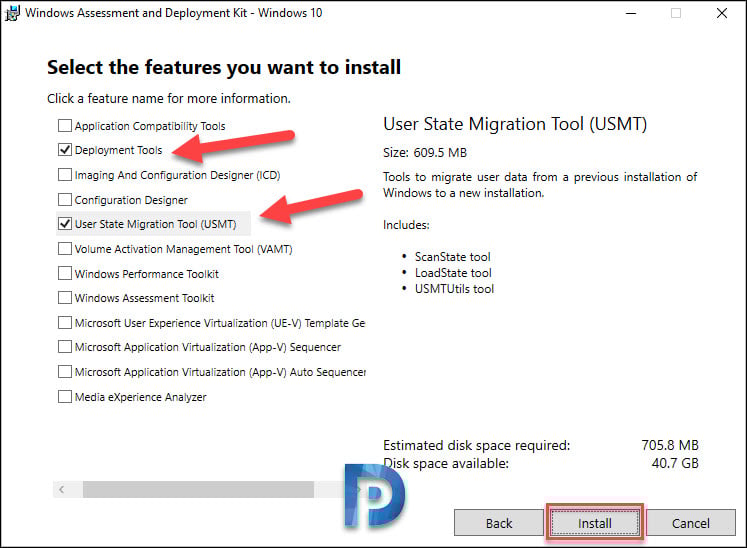Enable the App-V Sequencer checkbox
747x548 pixels.
[x=64, y=347]
